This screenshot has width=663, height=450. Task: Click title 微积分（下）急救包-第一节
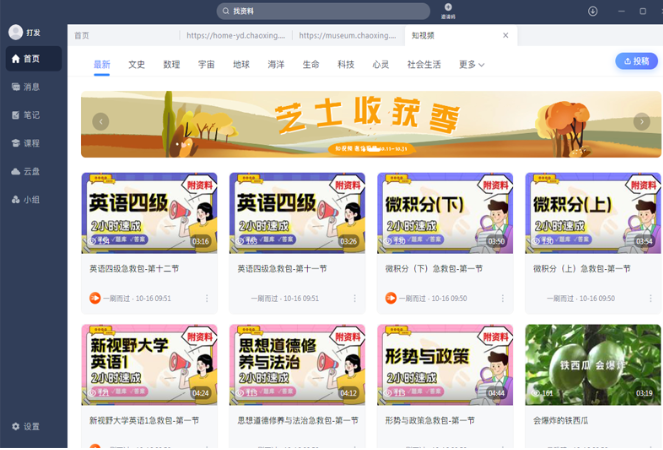click(x=434, y=269)
